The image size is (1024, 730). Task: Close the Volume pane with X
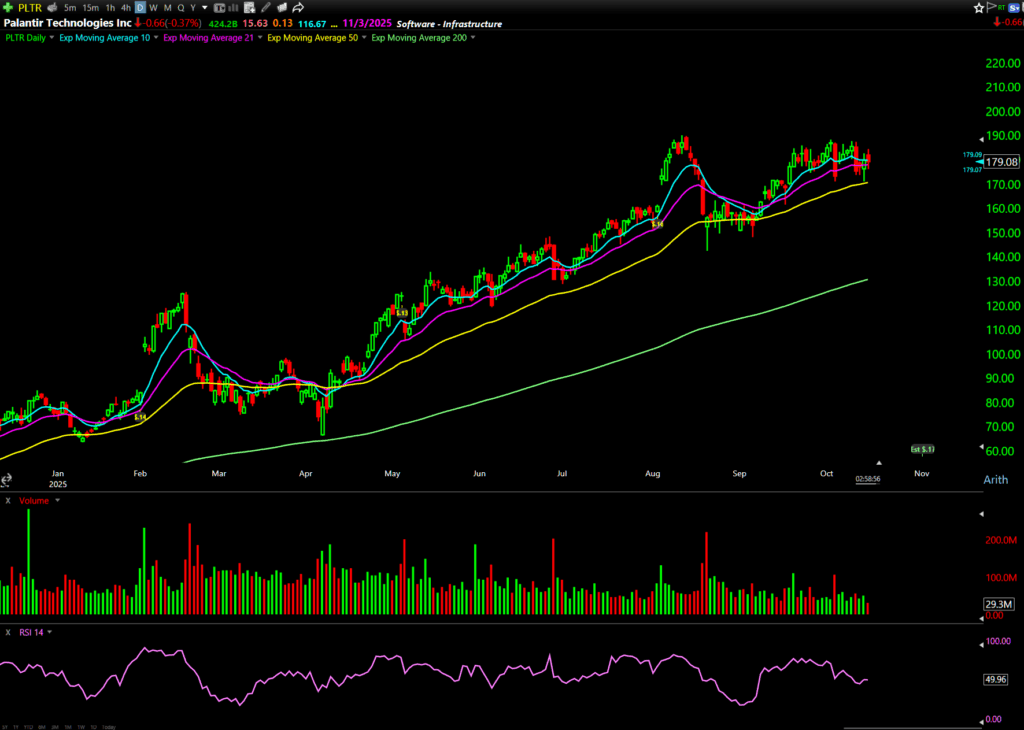(x=7, y=500)
